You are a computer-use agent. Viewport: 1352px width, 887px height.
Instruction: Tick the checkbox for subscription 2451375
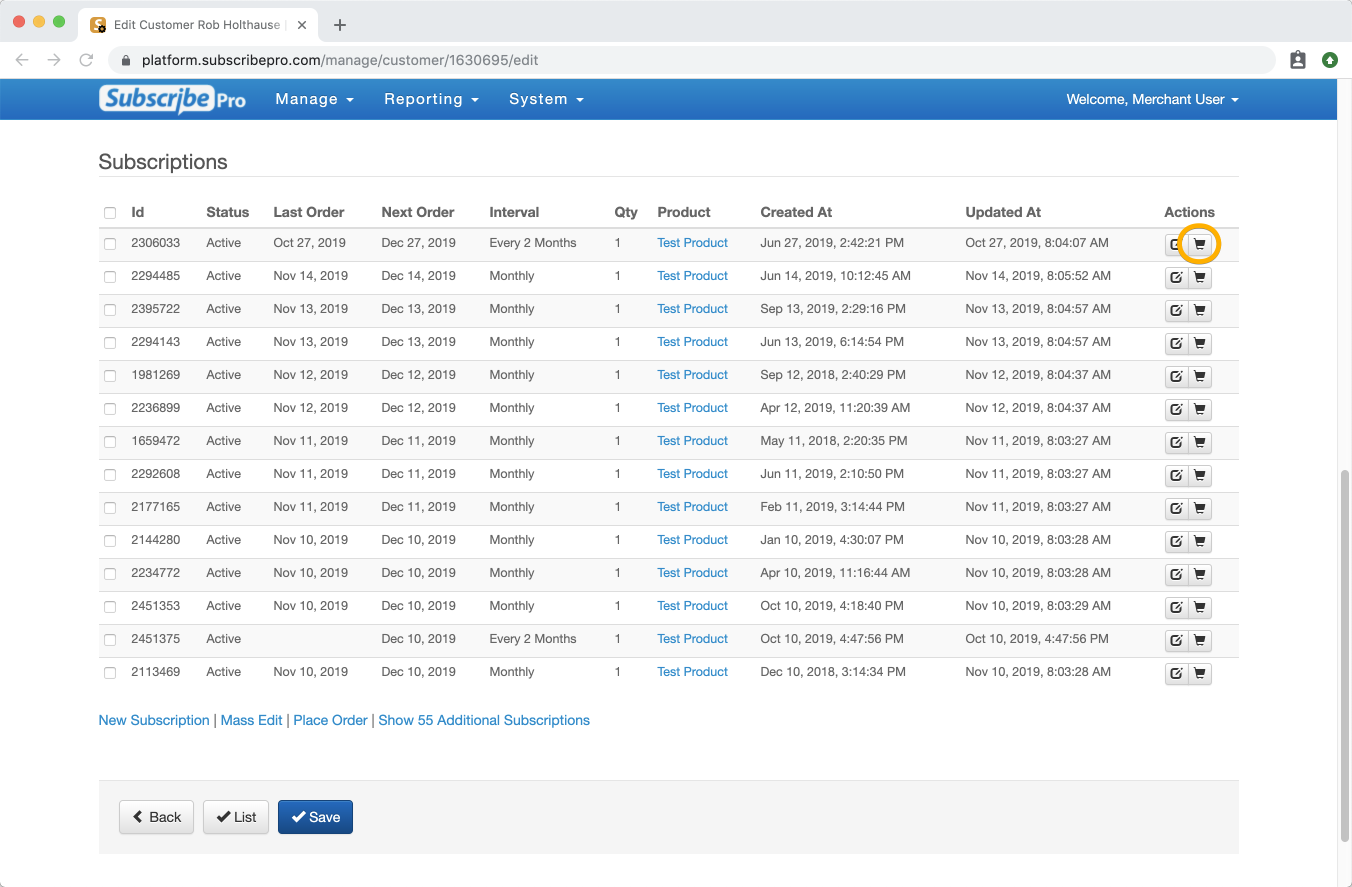[x=110, y=640]
